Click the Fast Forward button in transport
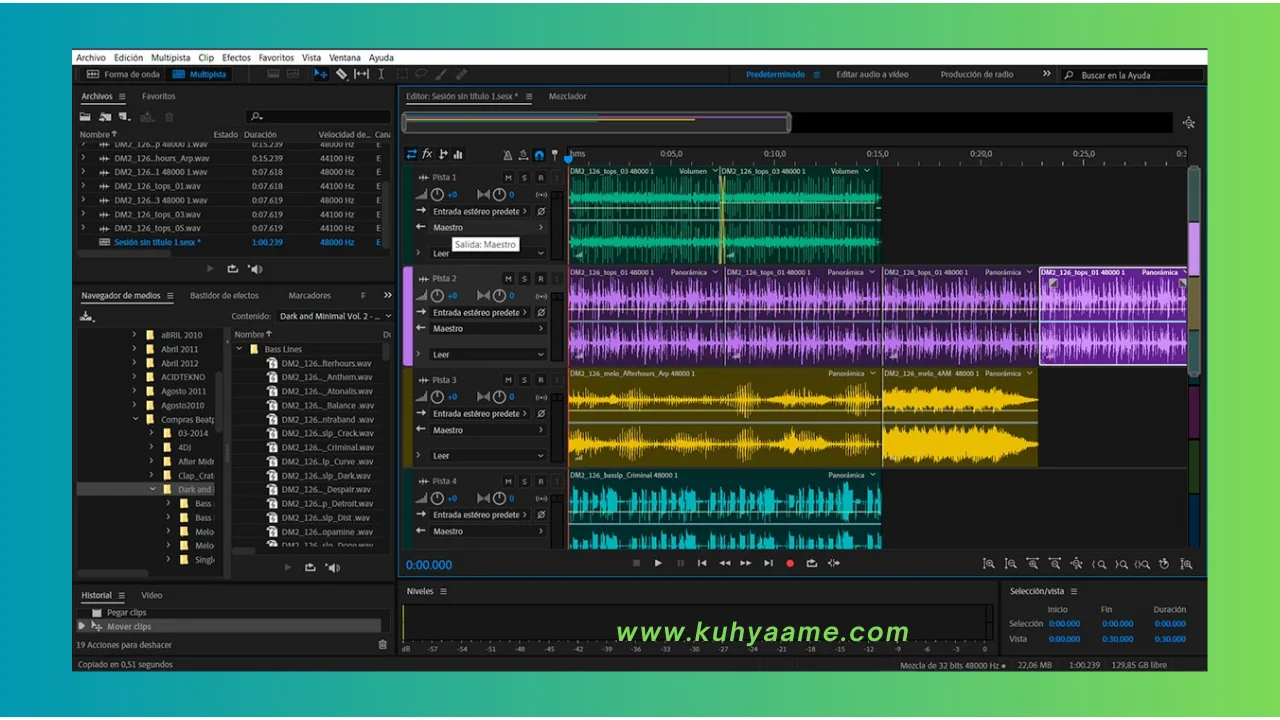 (746, 563)
